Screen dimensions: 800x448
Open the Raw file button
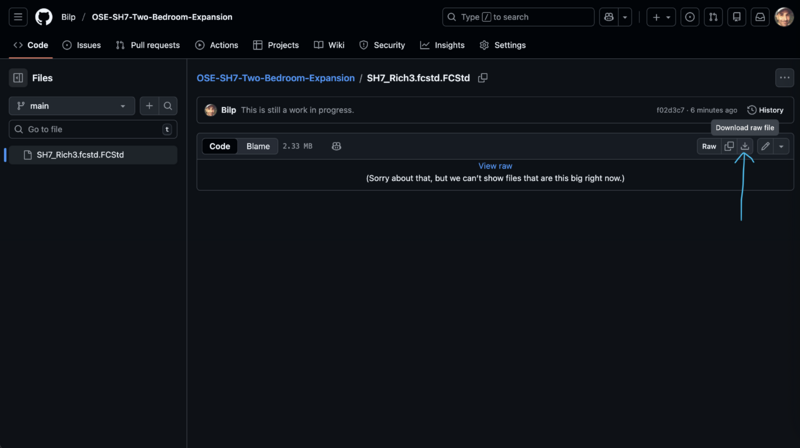709,146
